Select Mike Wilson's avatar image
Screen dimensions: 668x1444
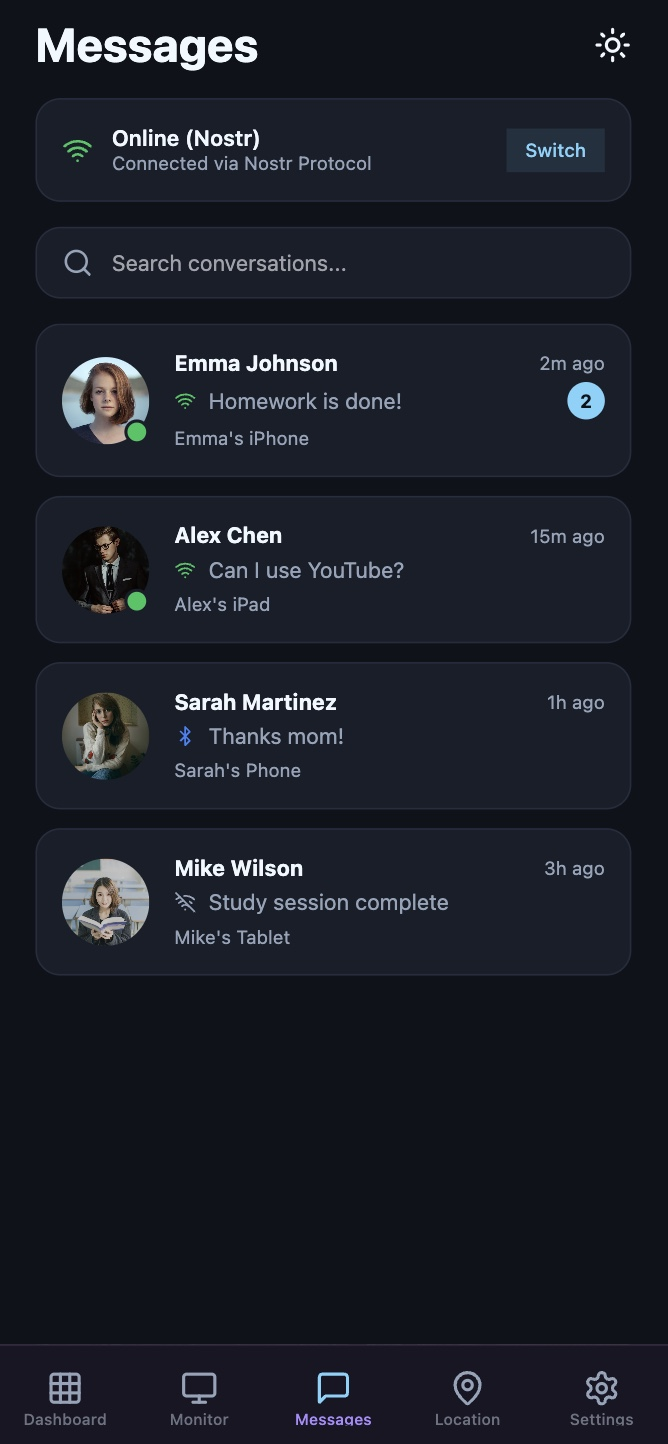tap(106, 901)
